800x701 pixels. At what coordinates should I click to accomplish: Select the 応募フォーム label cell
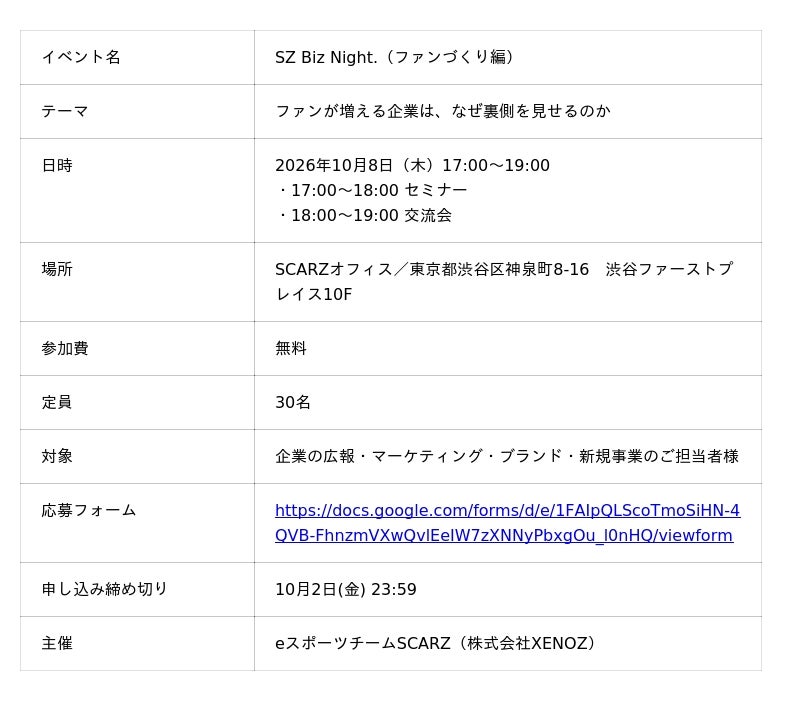[137, 523]
